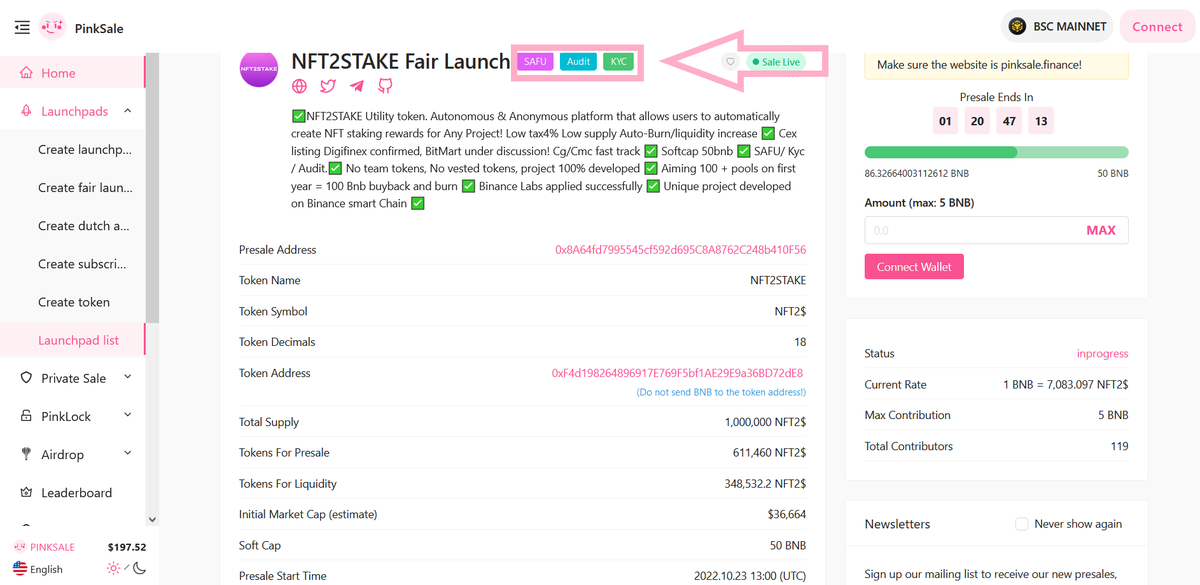Open Create token menu item
The image size is (1200, 585).
[74, 302]
